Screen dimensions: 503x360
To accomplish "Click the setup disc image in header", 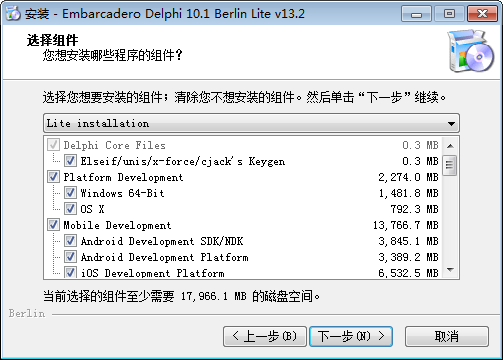I will pos(471,51).
